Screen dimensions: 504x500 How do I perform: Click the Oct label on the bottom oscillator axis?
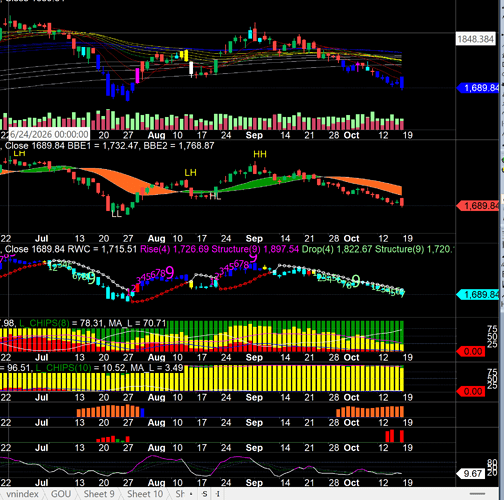click(x=351, y=483)
